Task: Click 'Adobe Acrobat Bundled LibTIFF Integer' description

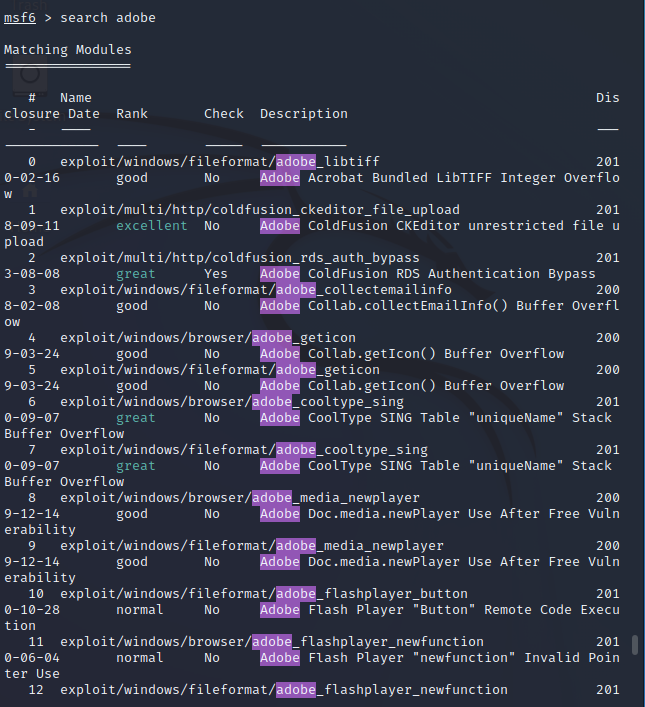Action: point(408,178)
